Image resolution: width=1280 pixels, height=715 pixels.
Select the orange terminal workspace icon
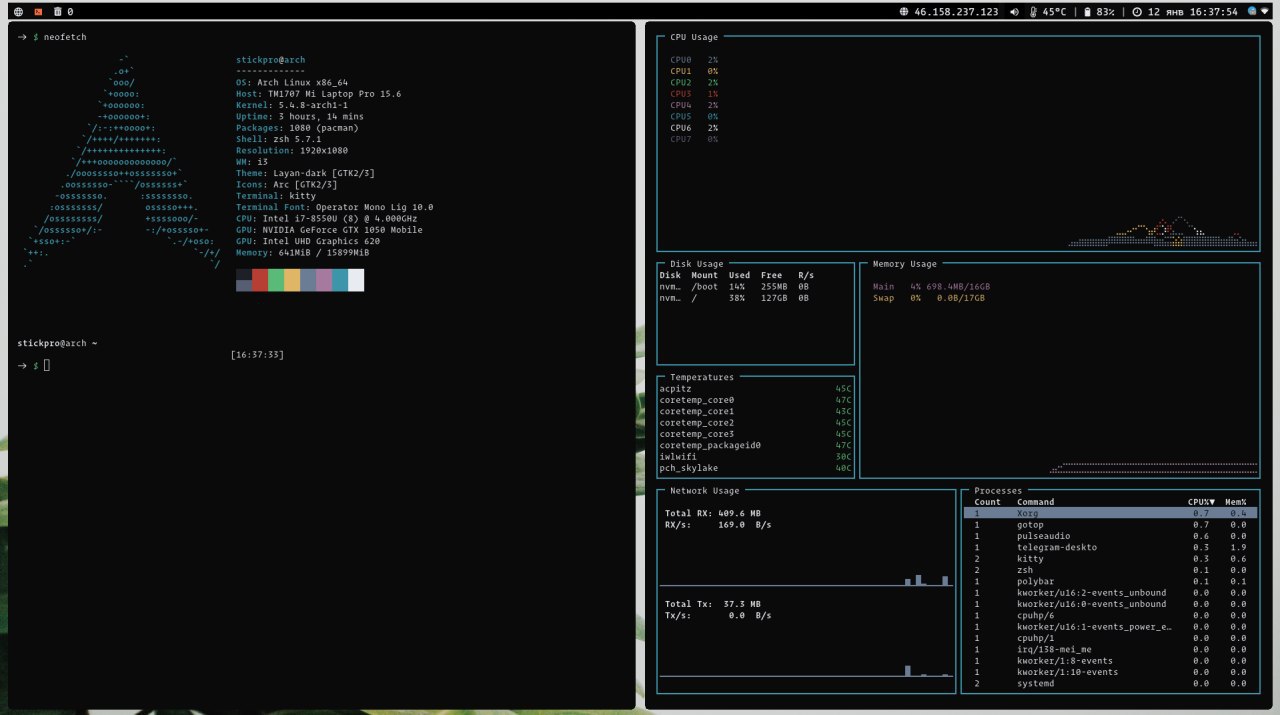pyautogui.click(x=38, y=12)
